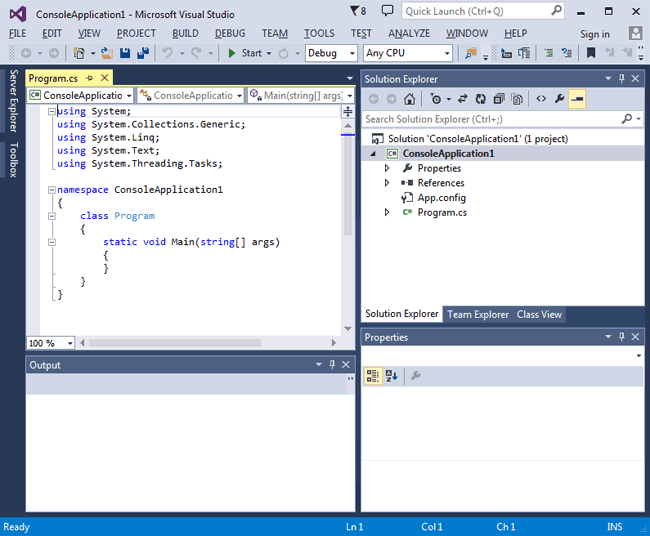Expand the Program.cs tree node

[x=387, y=212]
